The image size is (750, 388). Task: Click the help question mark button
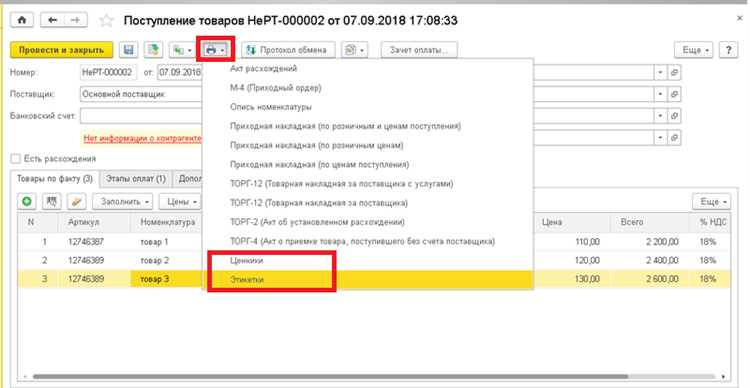tap(728, 50)
